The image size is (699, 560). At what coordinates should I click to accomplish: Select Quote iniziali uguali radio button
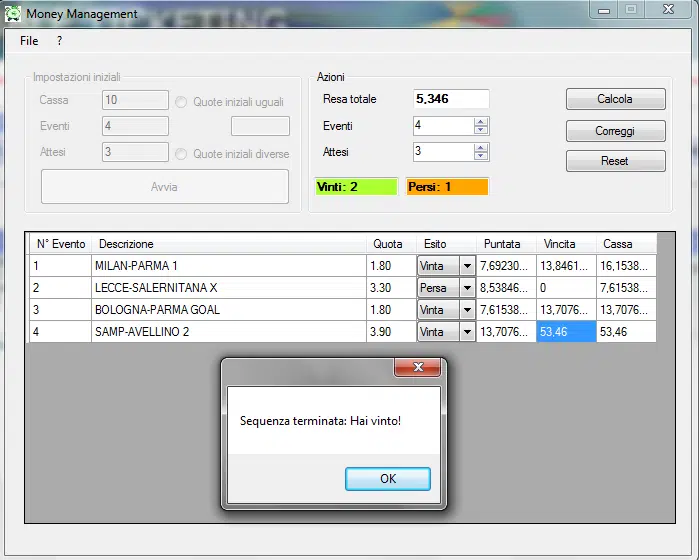[182, 102]
